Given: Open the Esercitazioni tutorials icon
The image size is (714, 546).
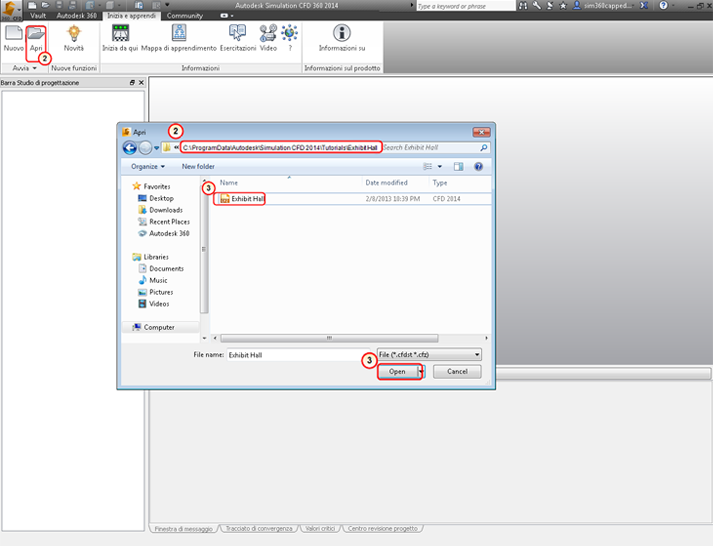Looking at the screenshot, I should 238,33.
